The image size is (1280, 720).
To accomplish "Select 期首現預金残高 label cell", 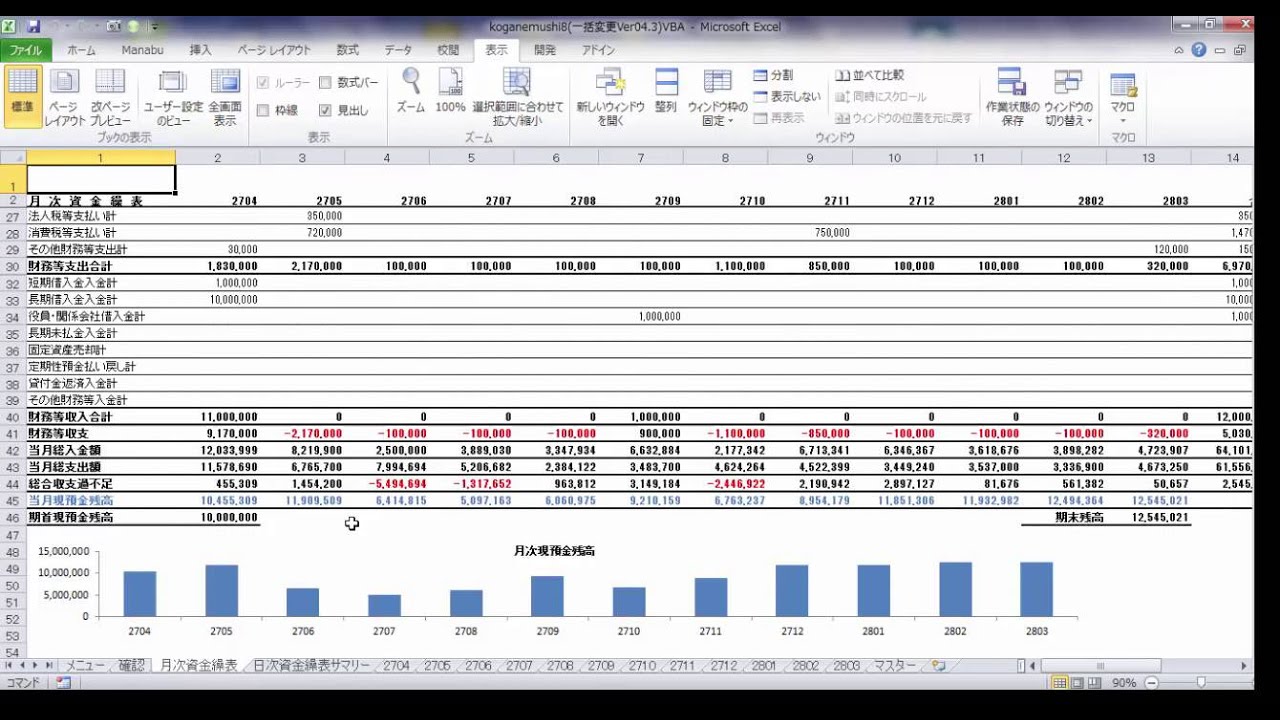I will tap(70, 517).
